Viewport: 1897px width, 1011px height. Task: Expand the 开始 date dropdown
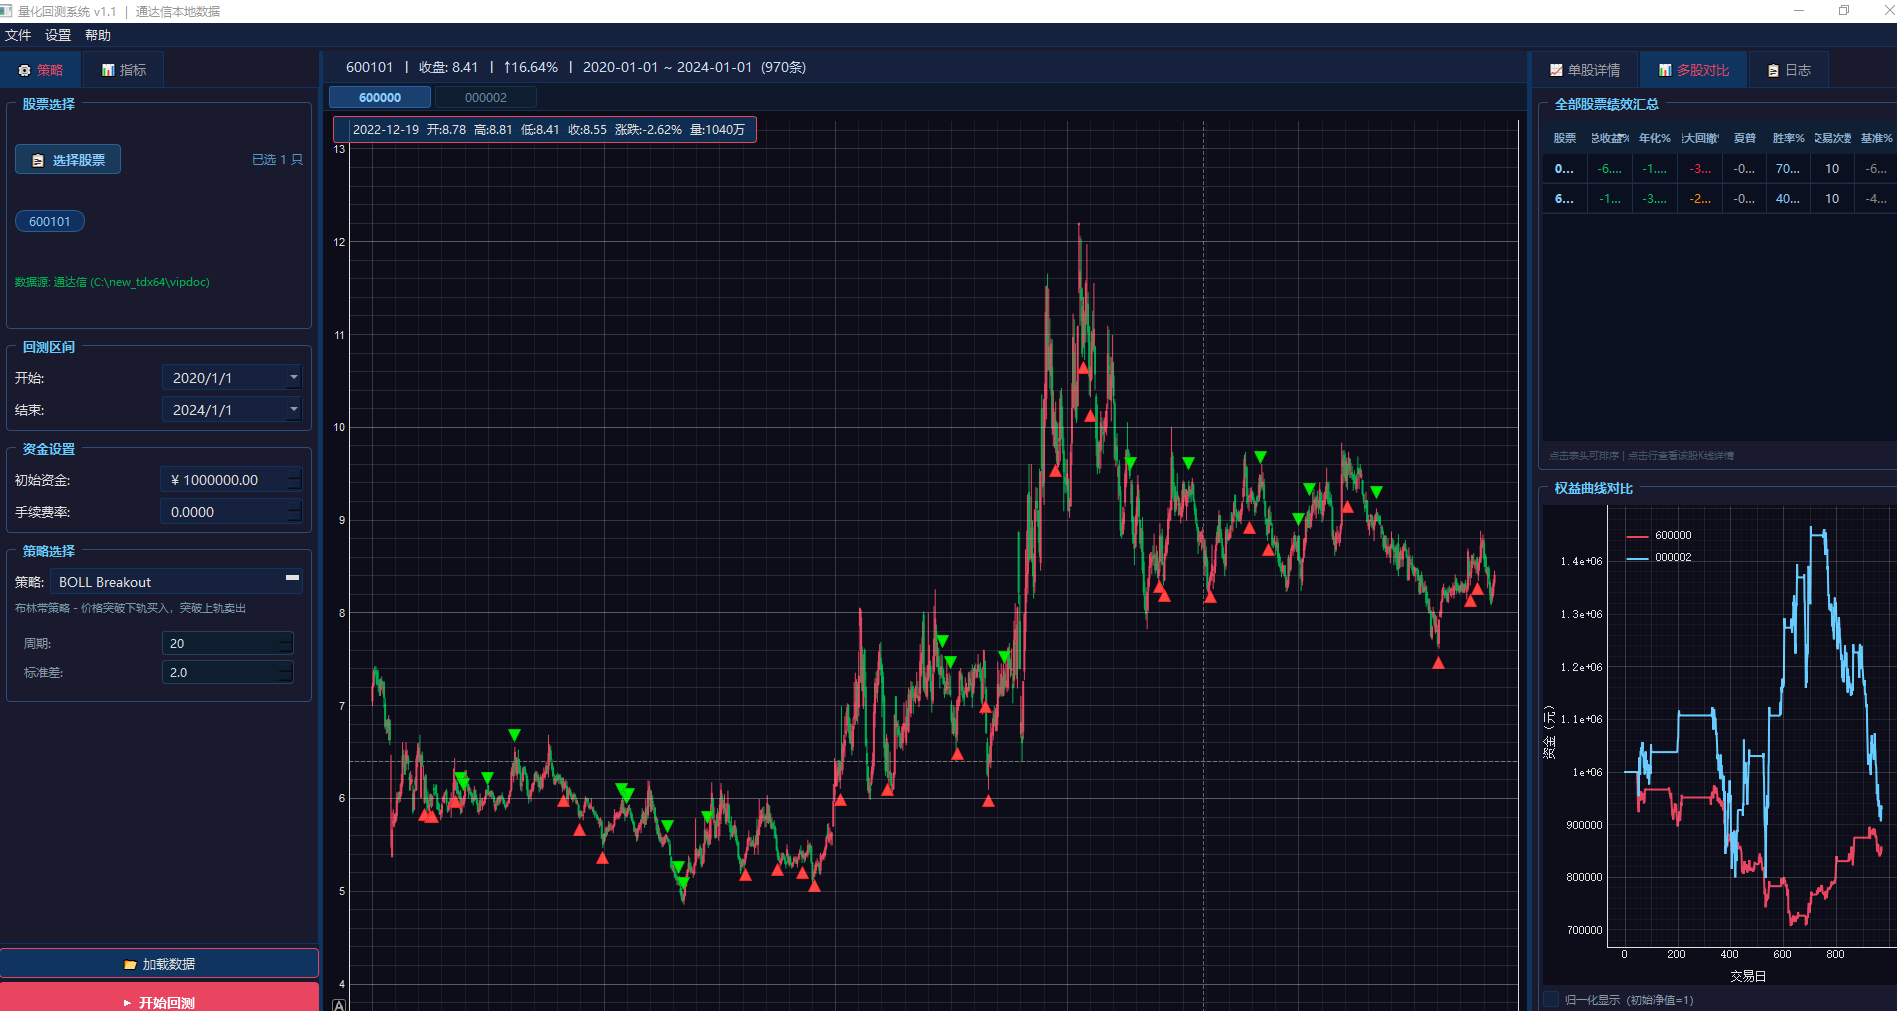(x=293, y=378)
